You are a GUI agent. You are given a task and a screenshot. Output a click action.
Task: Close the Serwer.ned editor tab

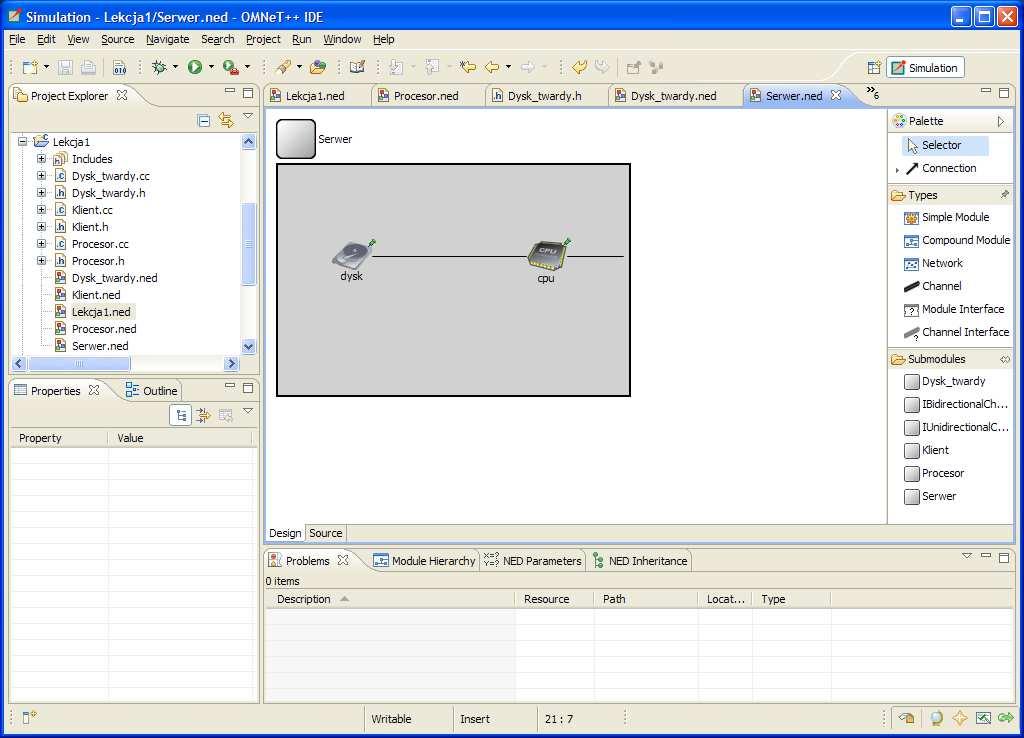coord(835,95)
